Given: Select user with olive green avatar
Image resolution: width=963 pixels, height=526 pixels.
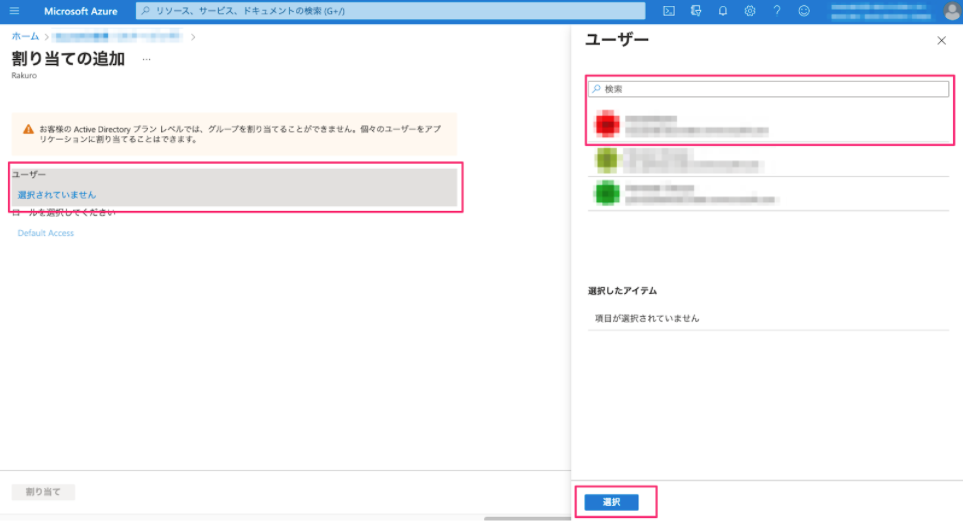Looking at the screenshot, I should click(x=768, y=160).
